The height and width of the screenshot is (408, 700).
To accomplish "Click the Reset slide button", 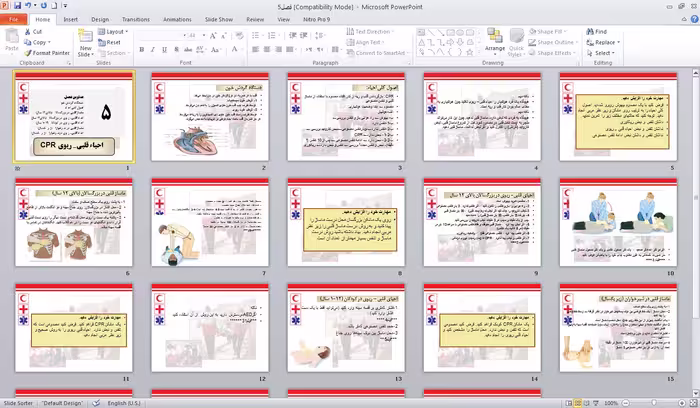I will [x=109, y=42].
